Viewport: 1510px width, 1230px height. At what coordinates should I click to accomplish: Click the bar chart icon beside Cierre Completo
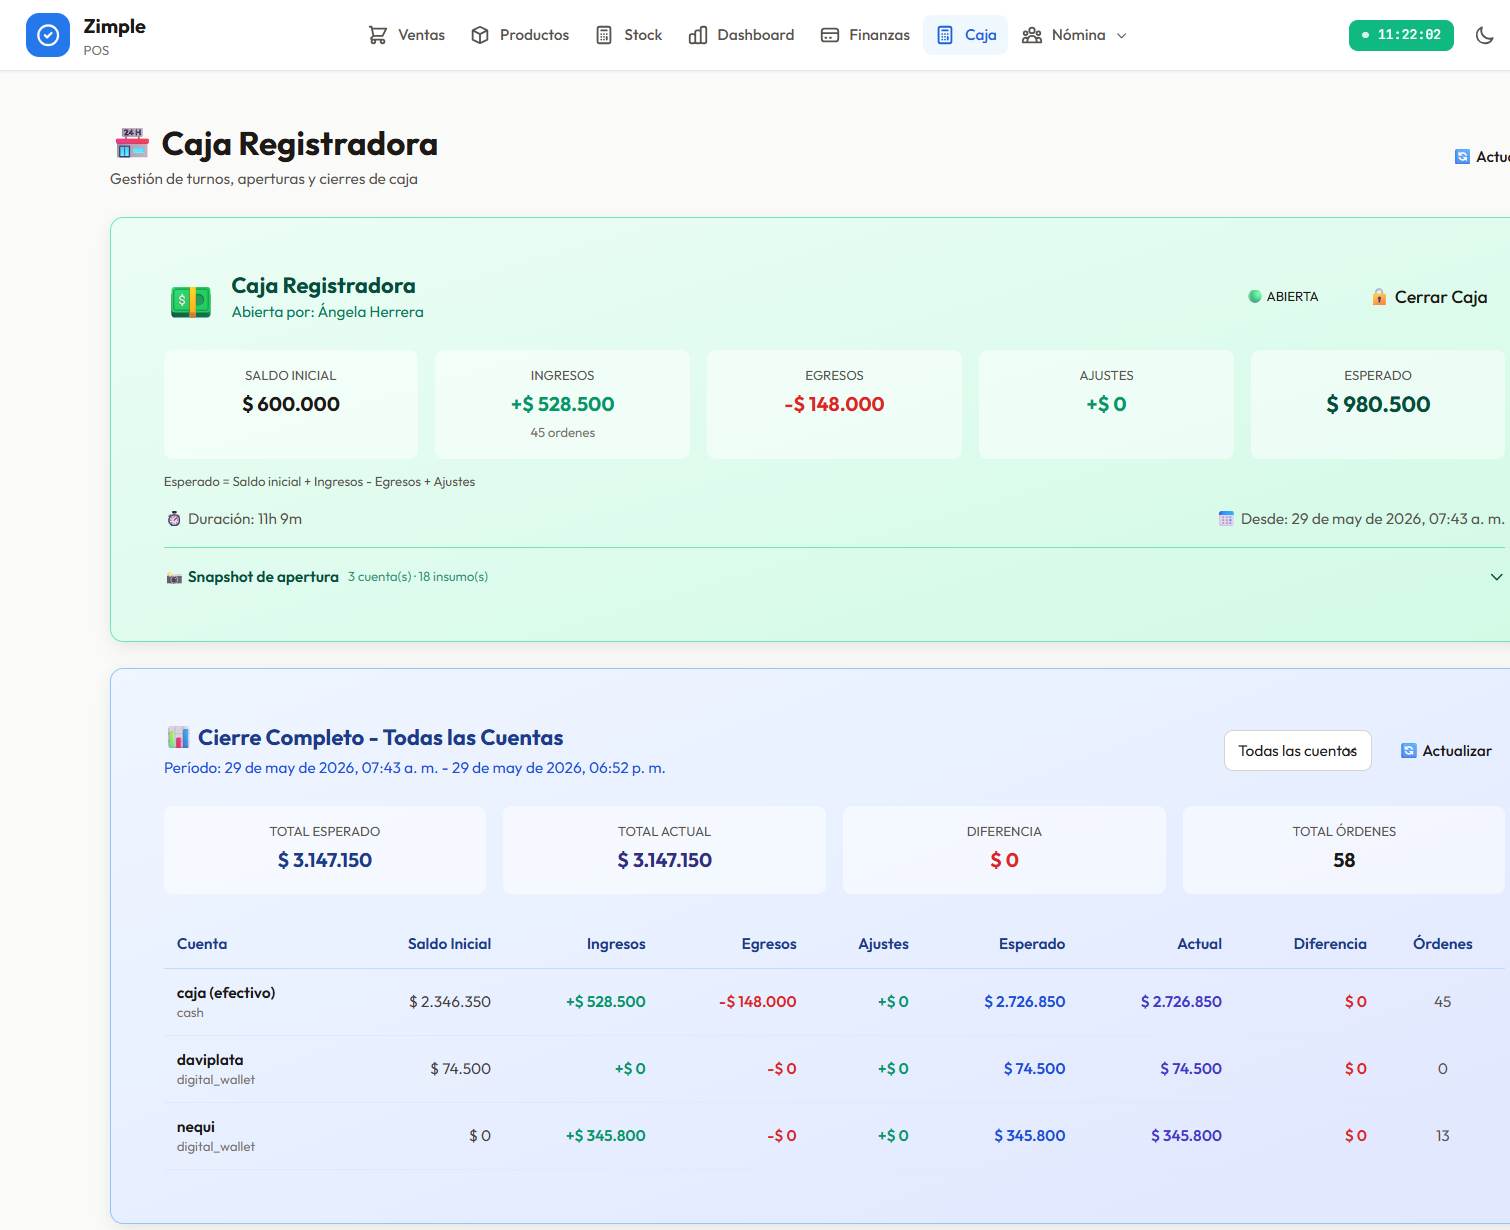(178, 738)
